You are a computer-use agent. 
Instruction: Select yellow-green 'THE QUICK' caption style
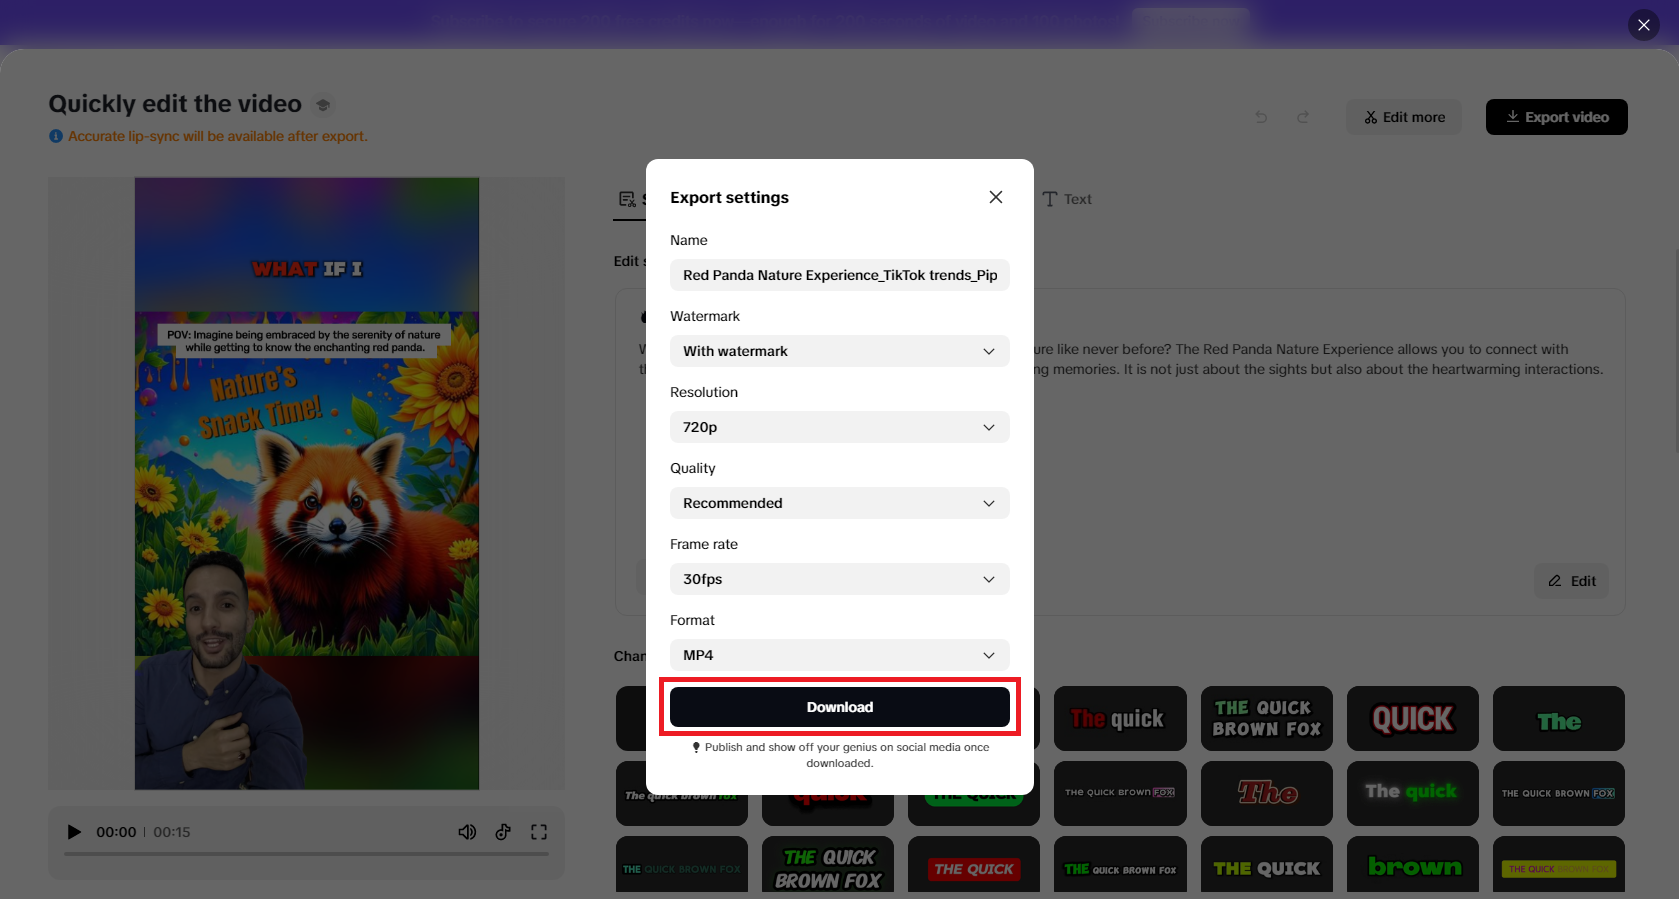pos(1267,866)
